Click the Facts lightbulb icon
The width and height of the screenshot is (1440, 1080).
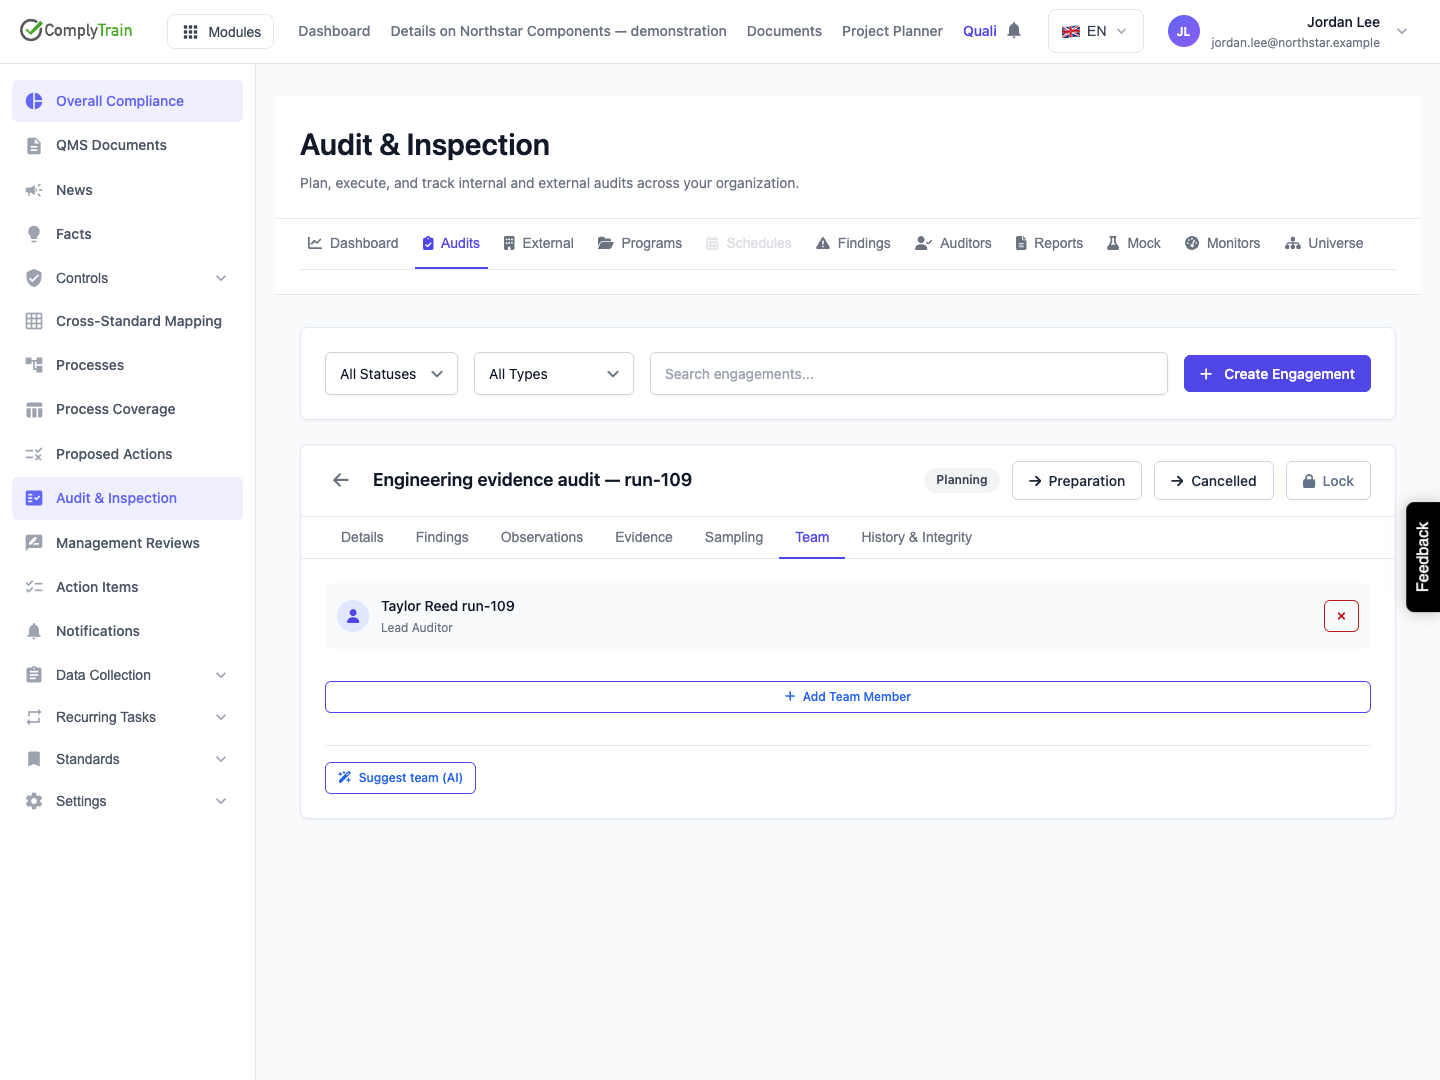(34, 234)
